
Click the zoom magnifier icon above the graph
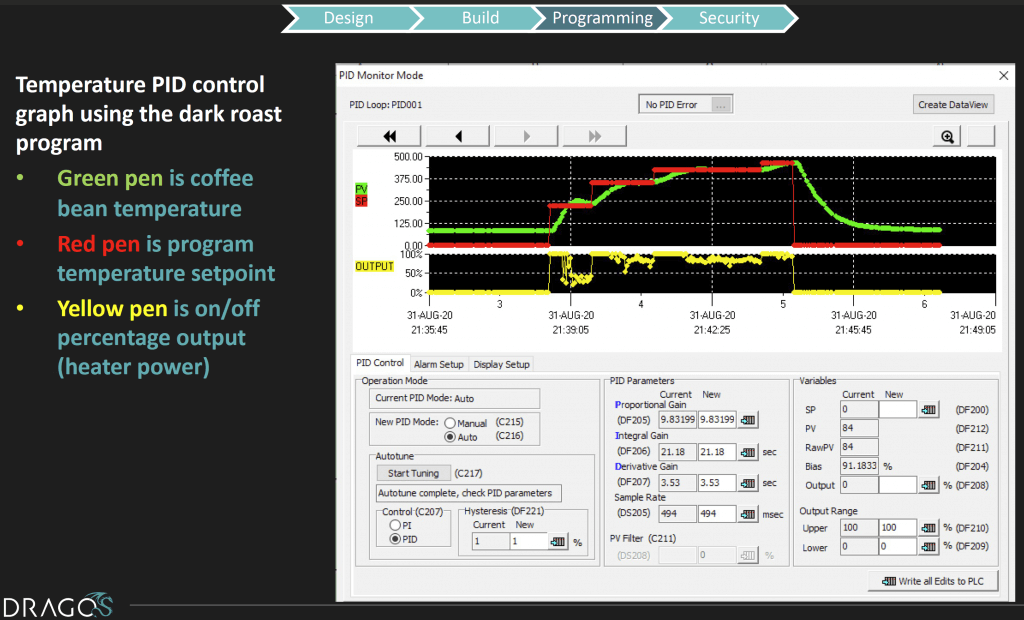click(x=945, y=137)
